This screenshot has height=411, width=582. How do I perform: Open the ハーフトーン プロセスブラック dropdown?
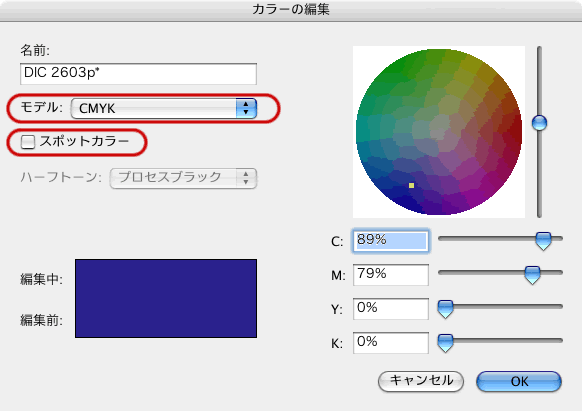tap(183, 178)
